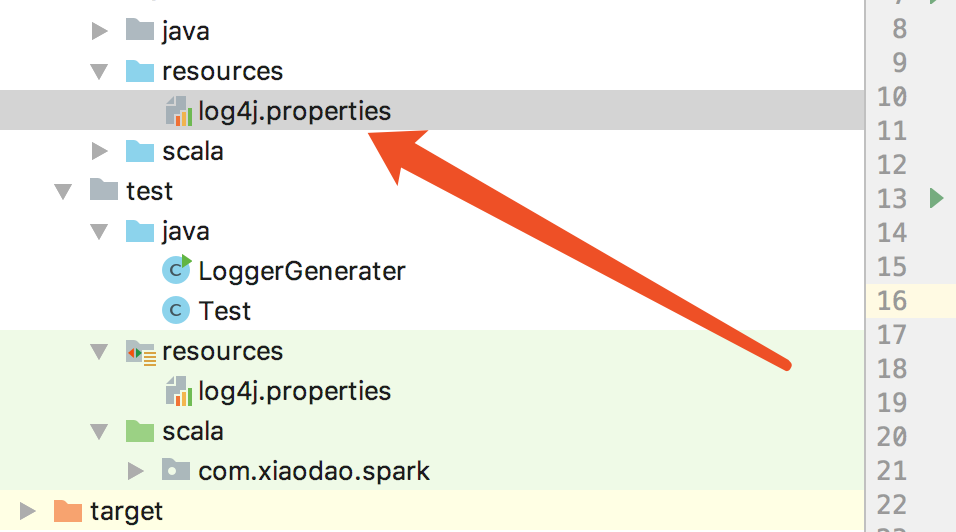Expand the main scala folder
This screenshot has height=532, width=956.
(99, 151)
